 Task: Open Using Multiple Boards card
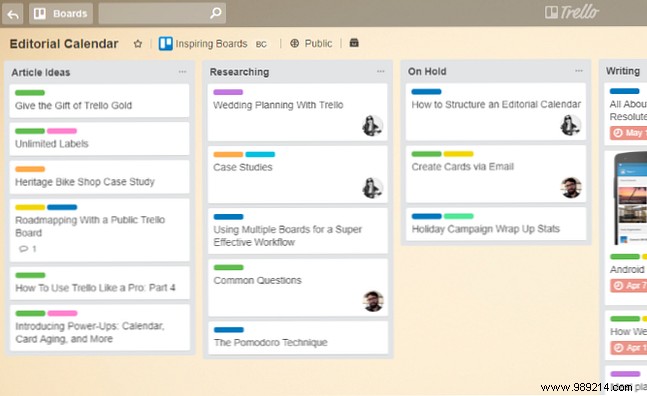[298, 231]
